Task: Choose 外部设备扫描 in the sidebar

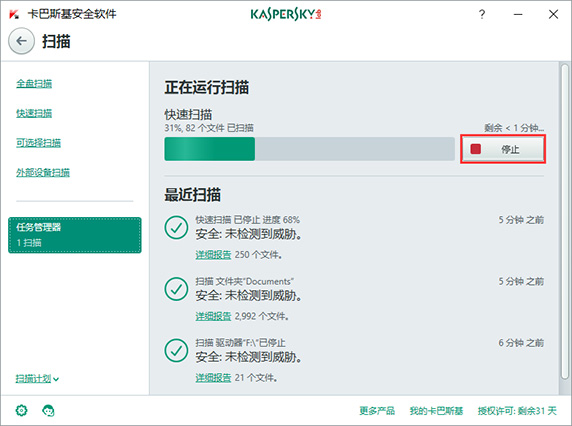Action: pyautogui.click(x=43, y=172)
